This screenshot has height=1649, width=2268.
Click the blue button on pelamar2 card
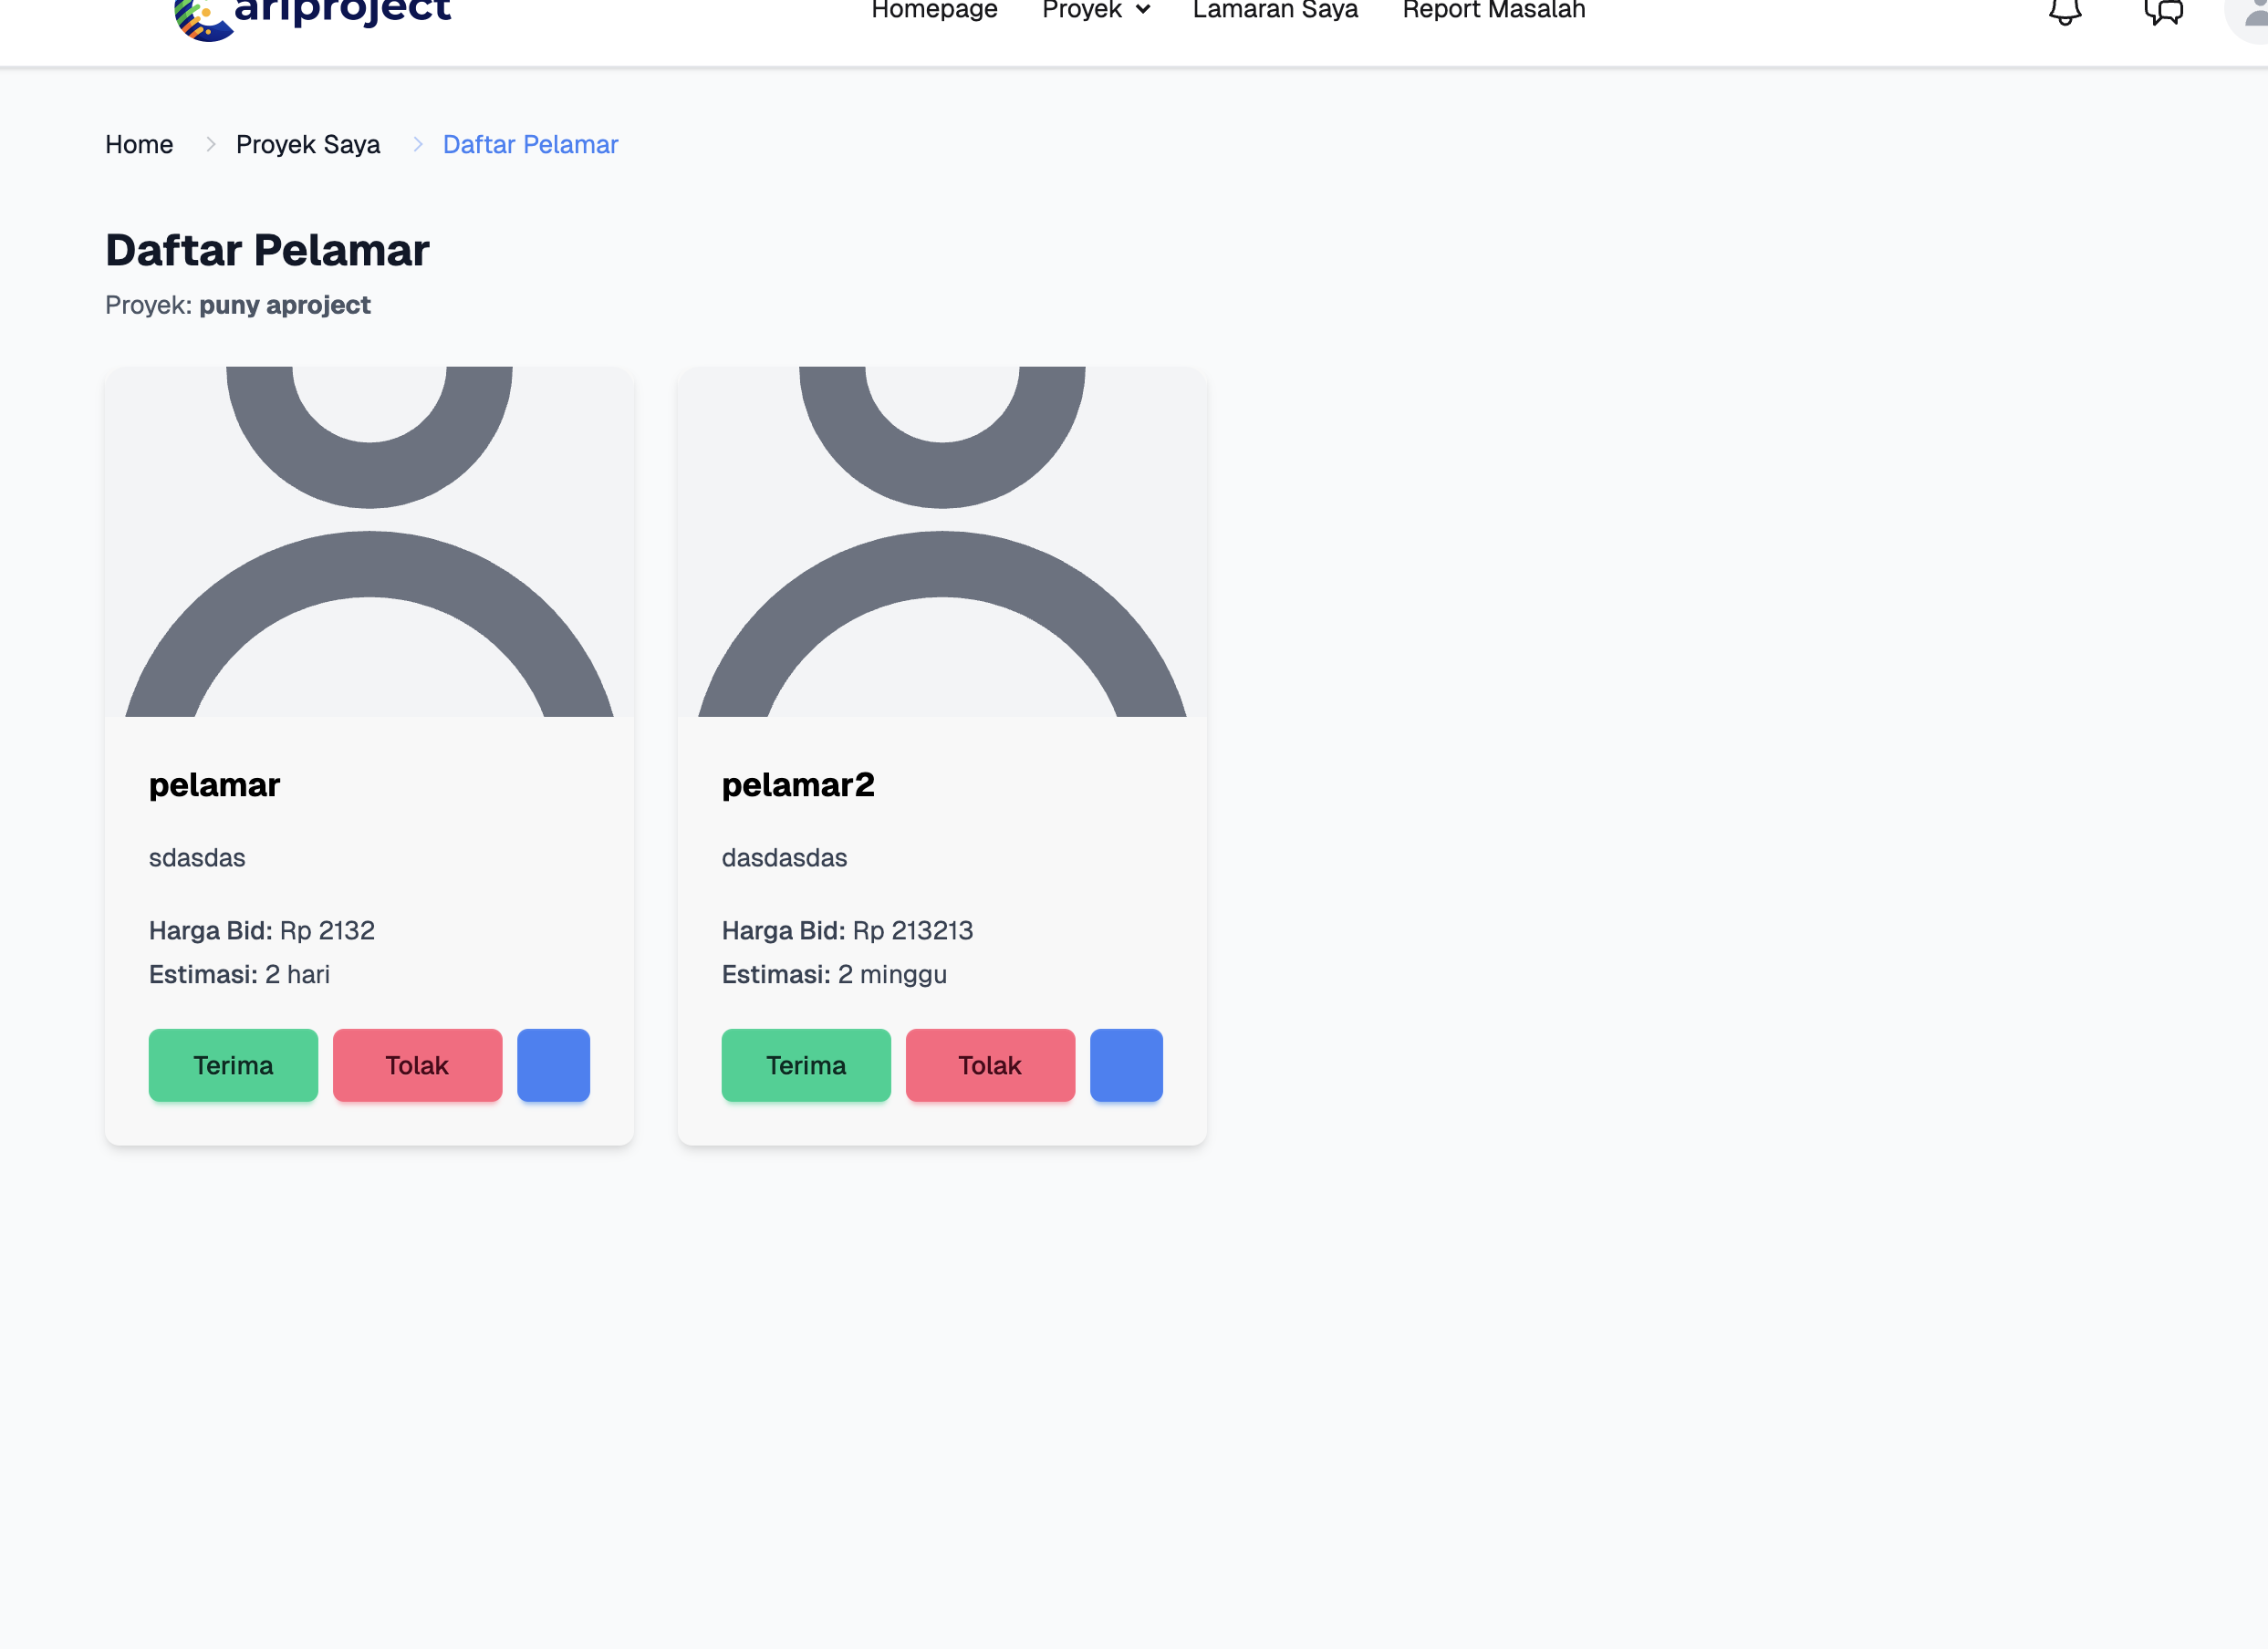(x=1126, y=1065)
